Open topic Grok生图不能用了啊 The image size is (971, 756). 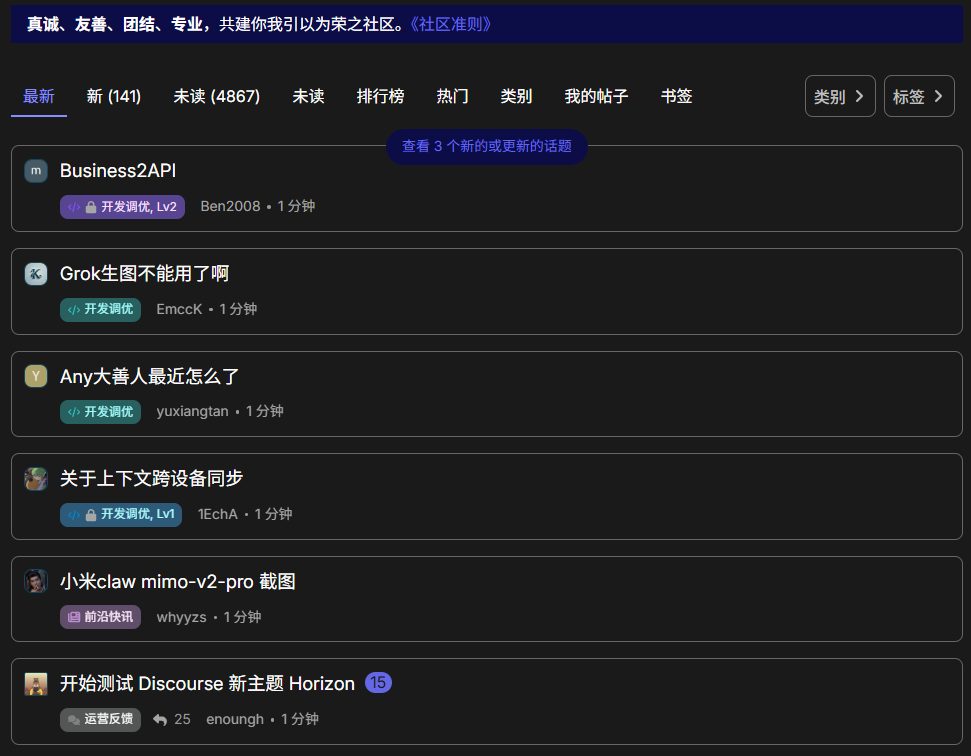coord(144,274)
